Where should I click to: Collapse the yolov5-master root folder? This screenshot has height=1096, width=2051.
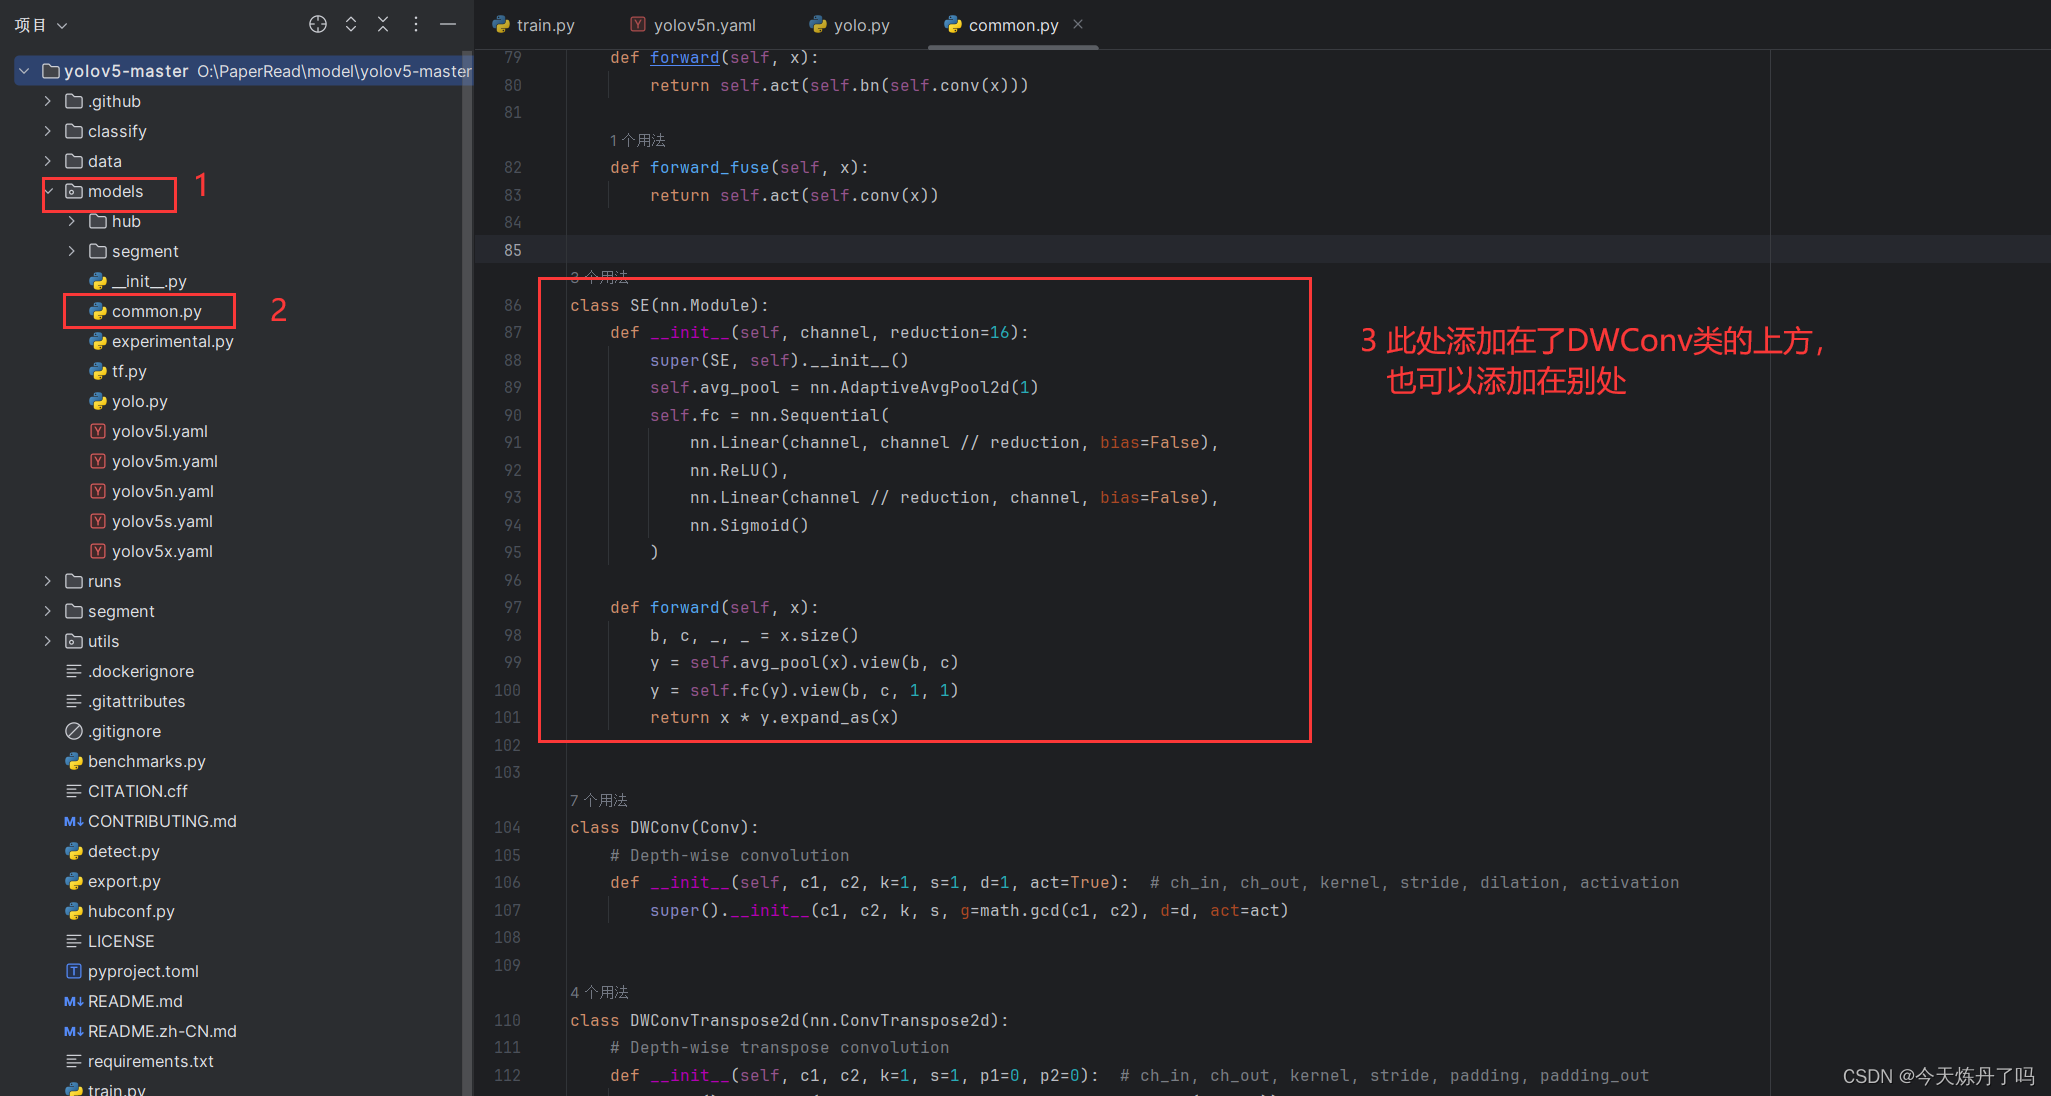(24, 71)
